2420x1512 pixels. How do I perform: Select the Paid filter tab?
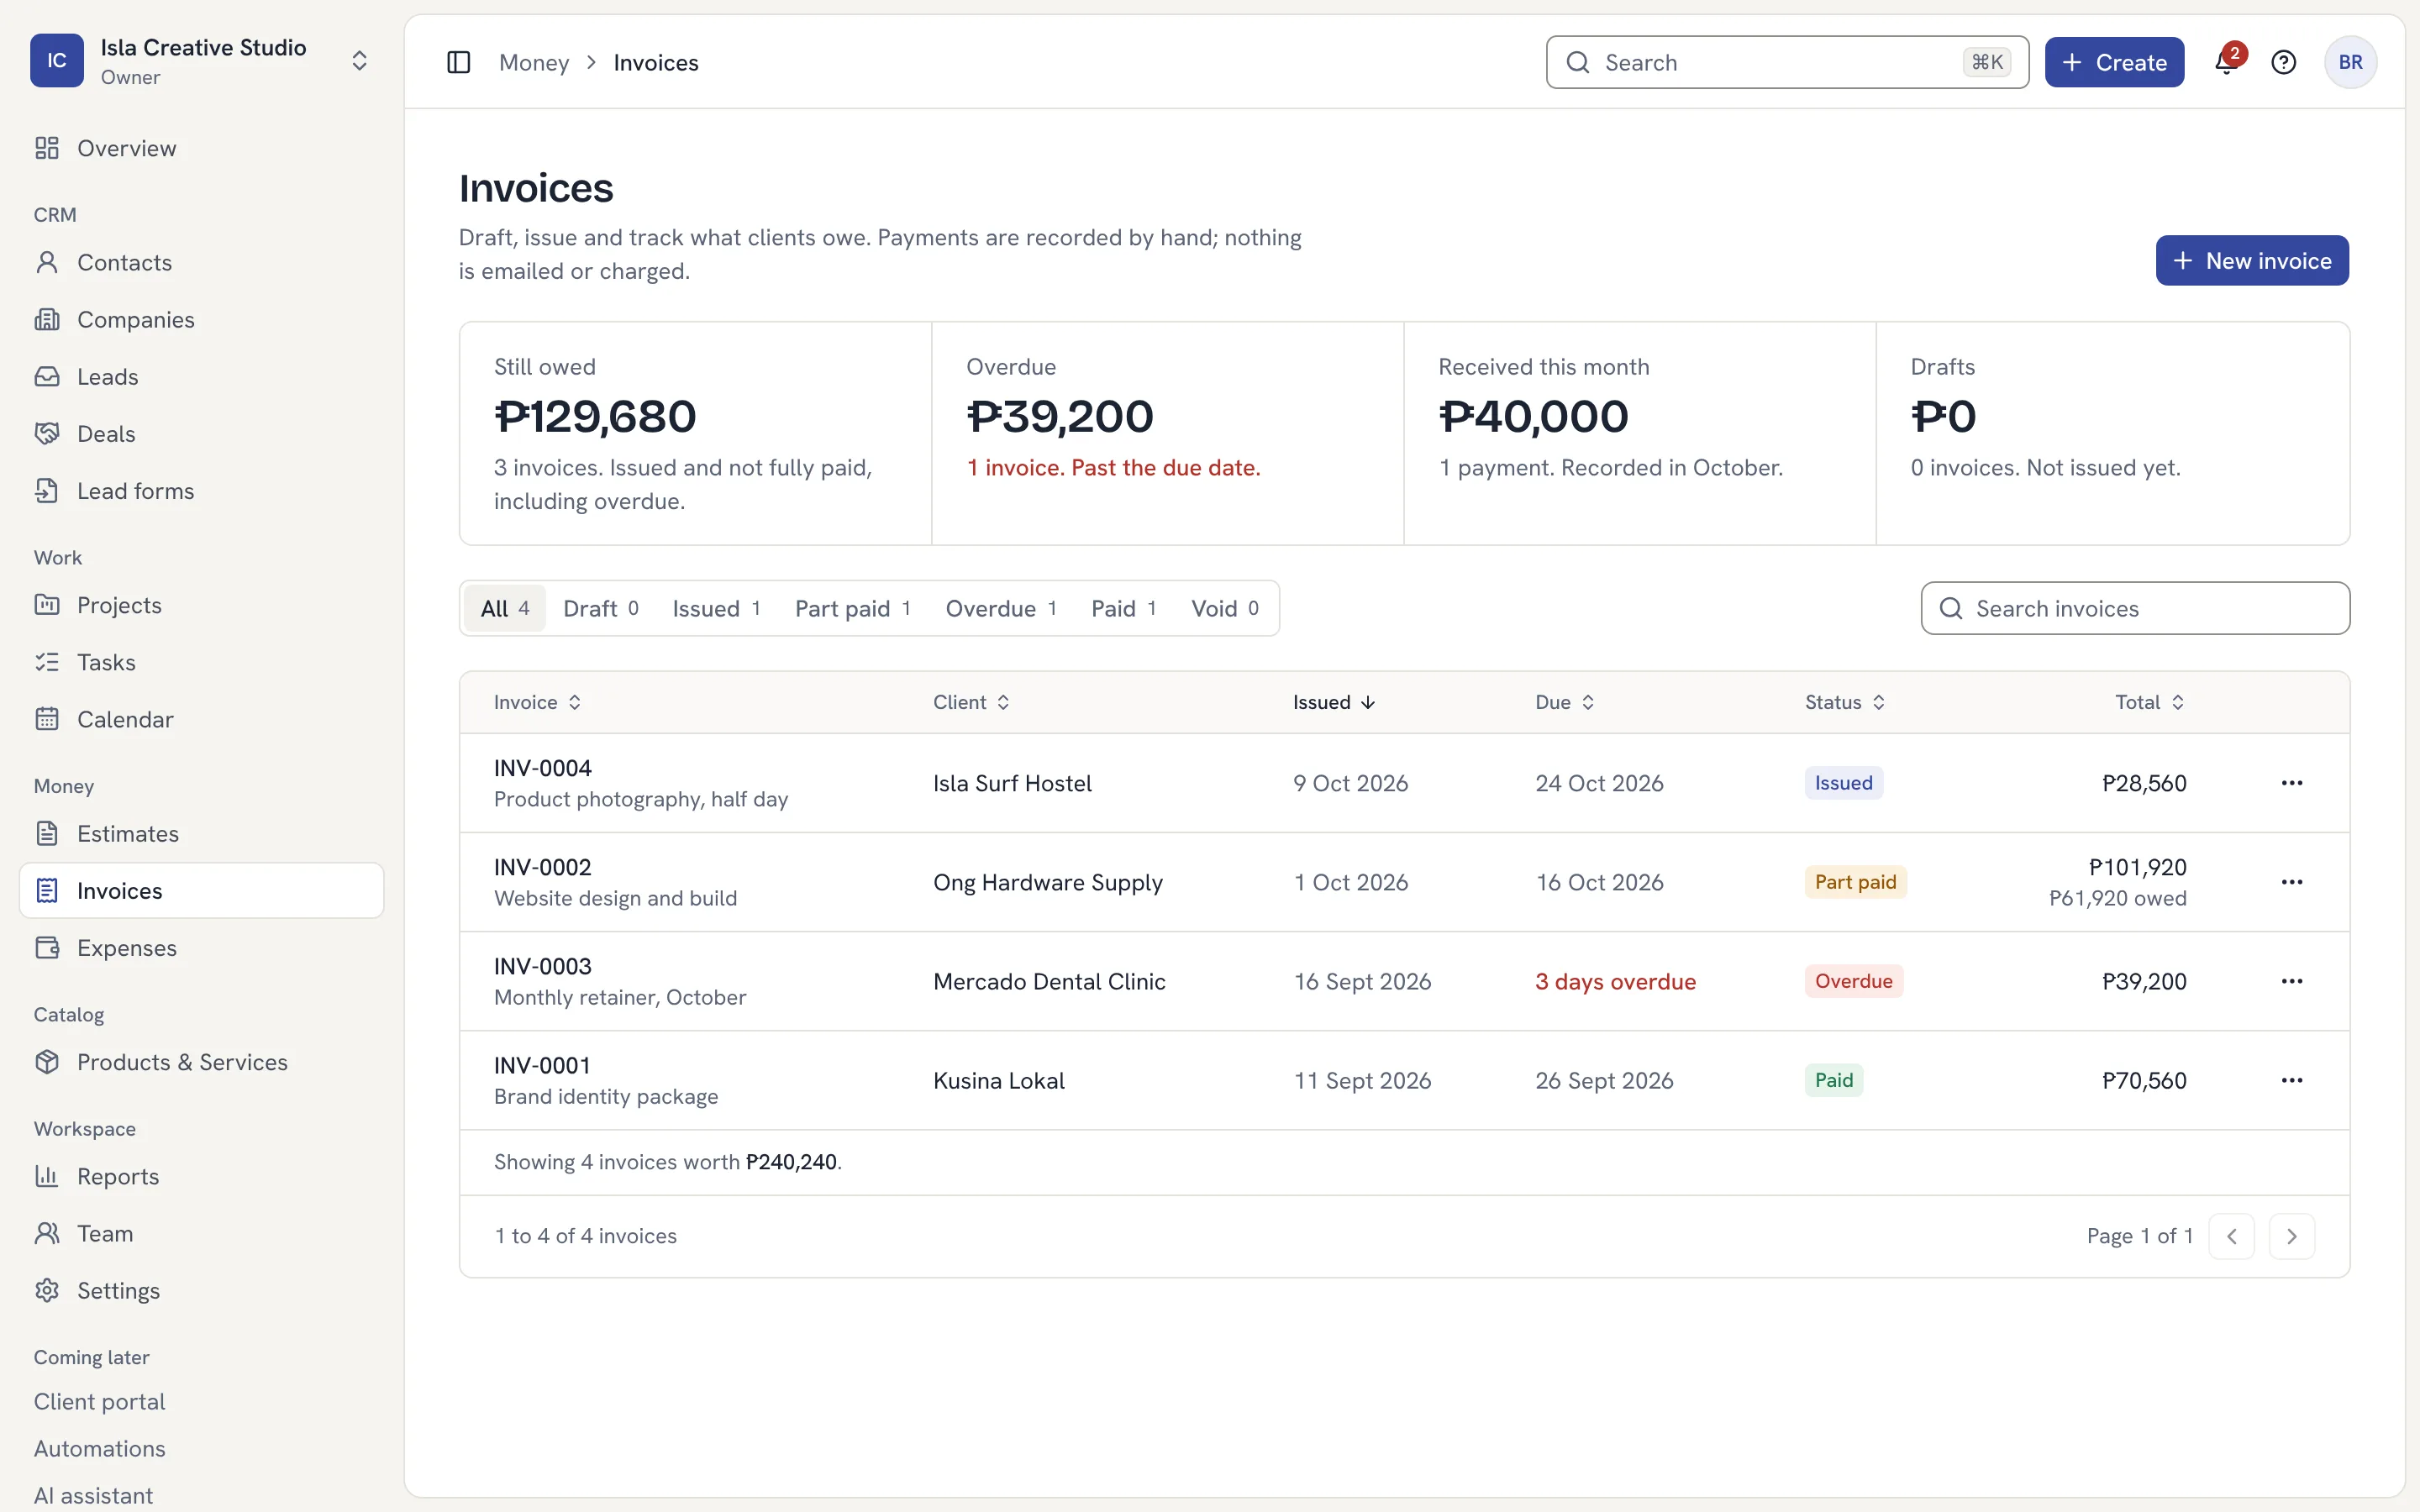coord(1124,608)
